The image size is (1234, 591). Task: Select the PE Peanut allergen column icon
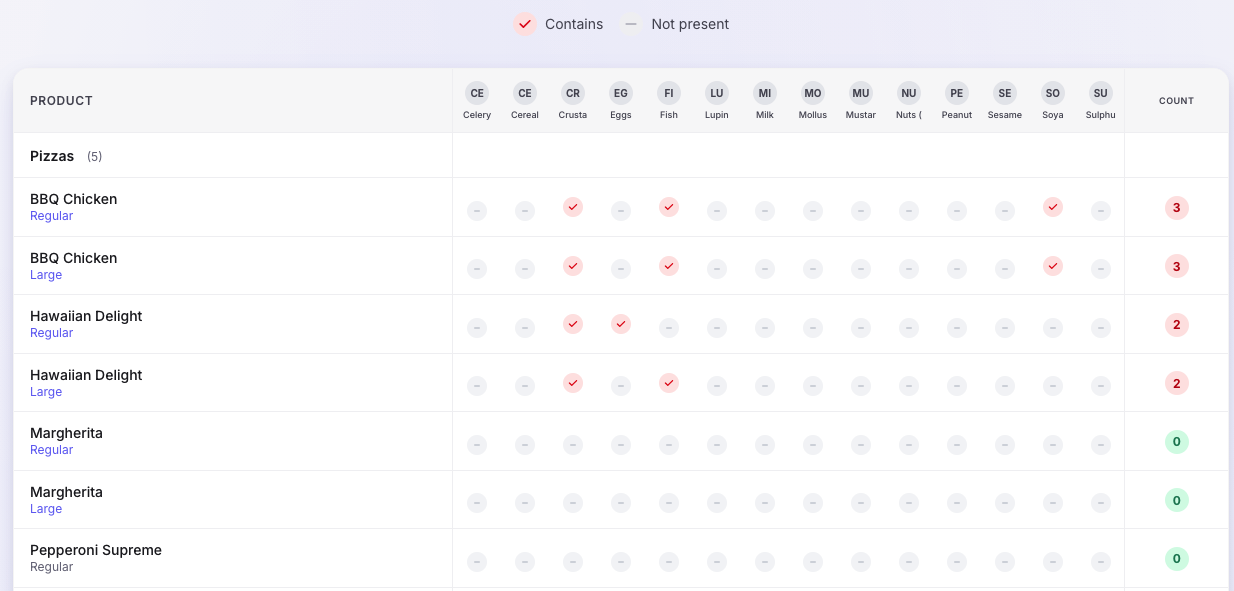[957, 92]
